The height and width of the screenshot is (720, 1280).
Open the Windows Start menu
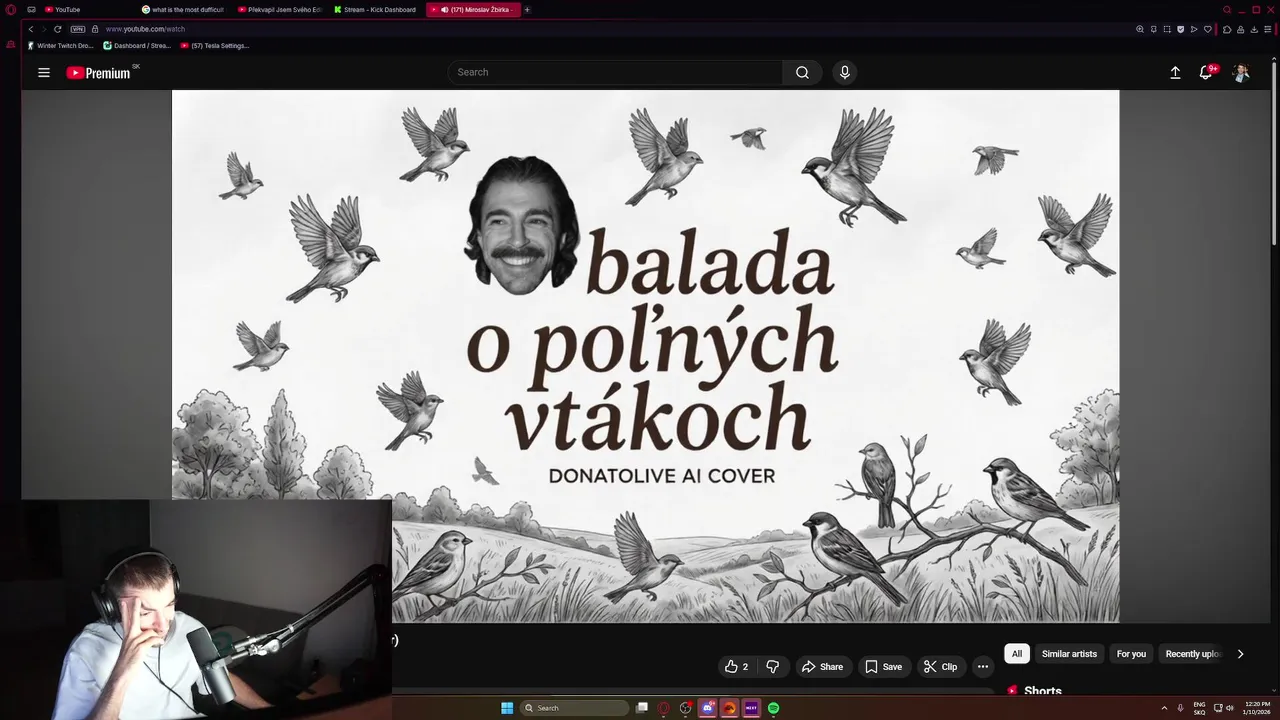click(507, 708)
